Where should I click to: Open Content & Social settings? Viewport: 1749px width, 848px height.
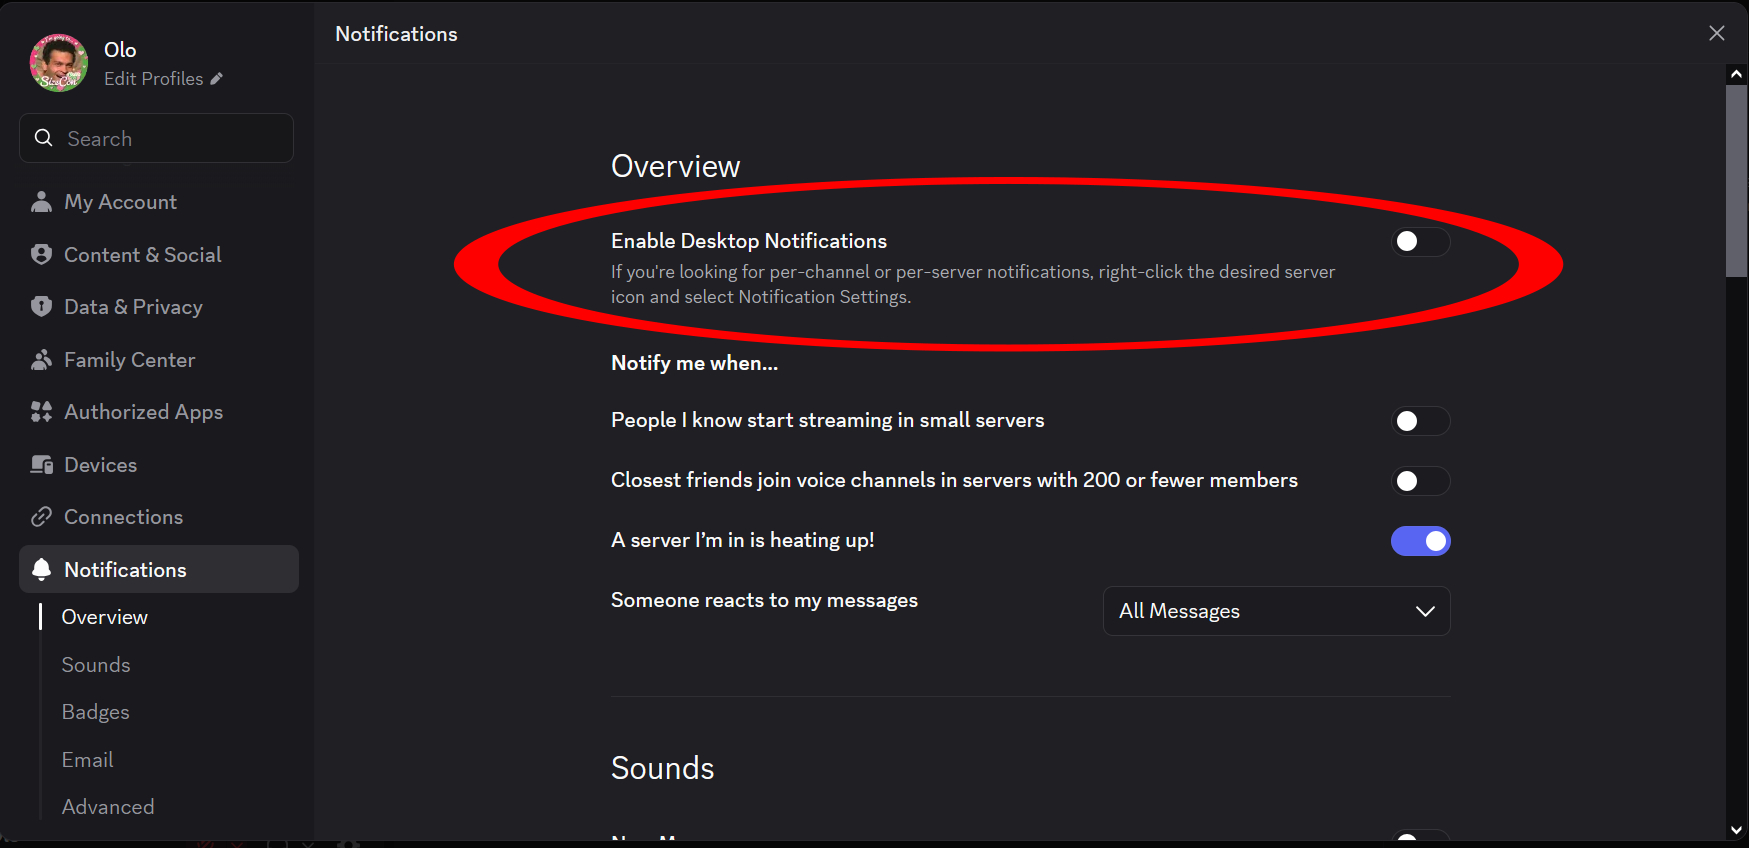pos(142,255)
